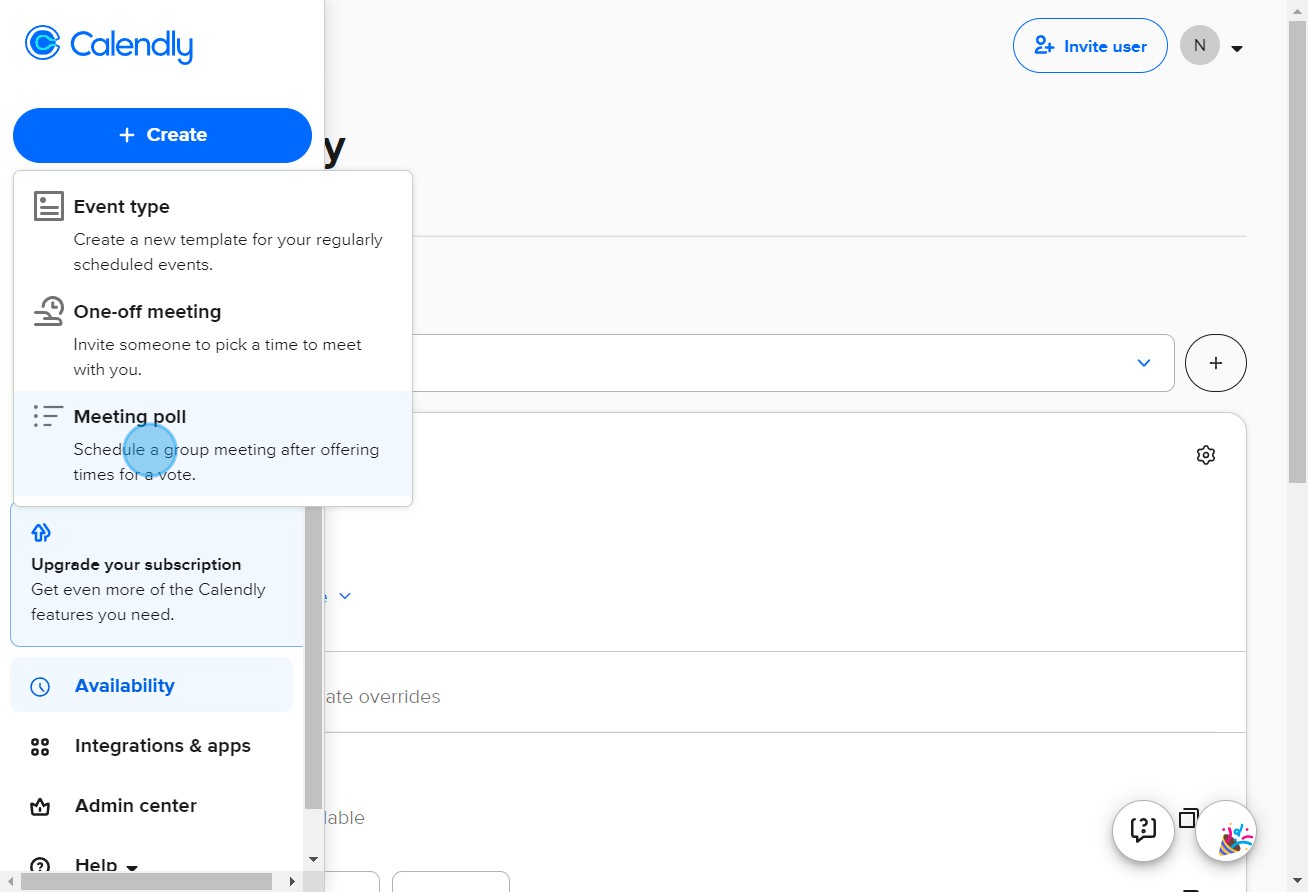
Task: Click the Calendly logo
Action: [x=109, y=45]
